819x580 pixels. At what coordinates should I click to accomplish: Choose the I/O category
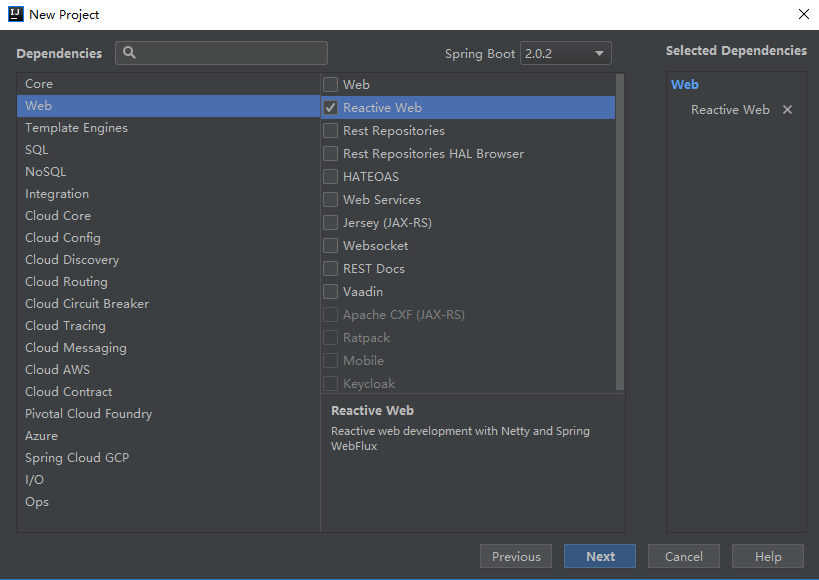pyautogui.click(x=168, y=479)
